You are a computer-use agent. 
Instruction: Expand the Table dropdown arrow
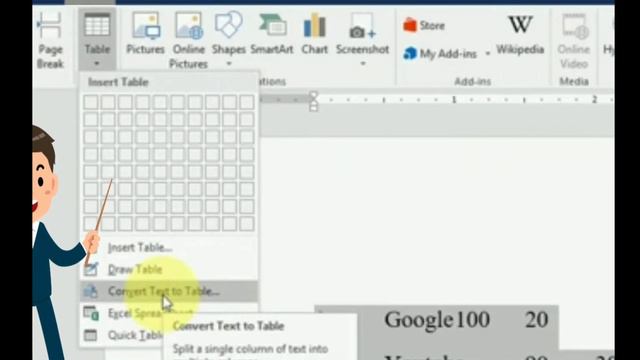click(97, 64)
